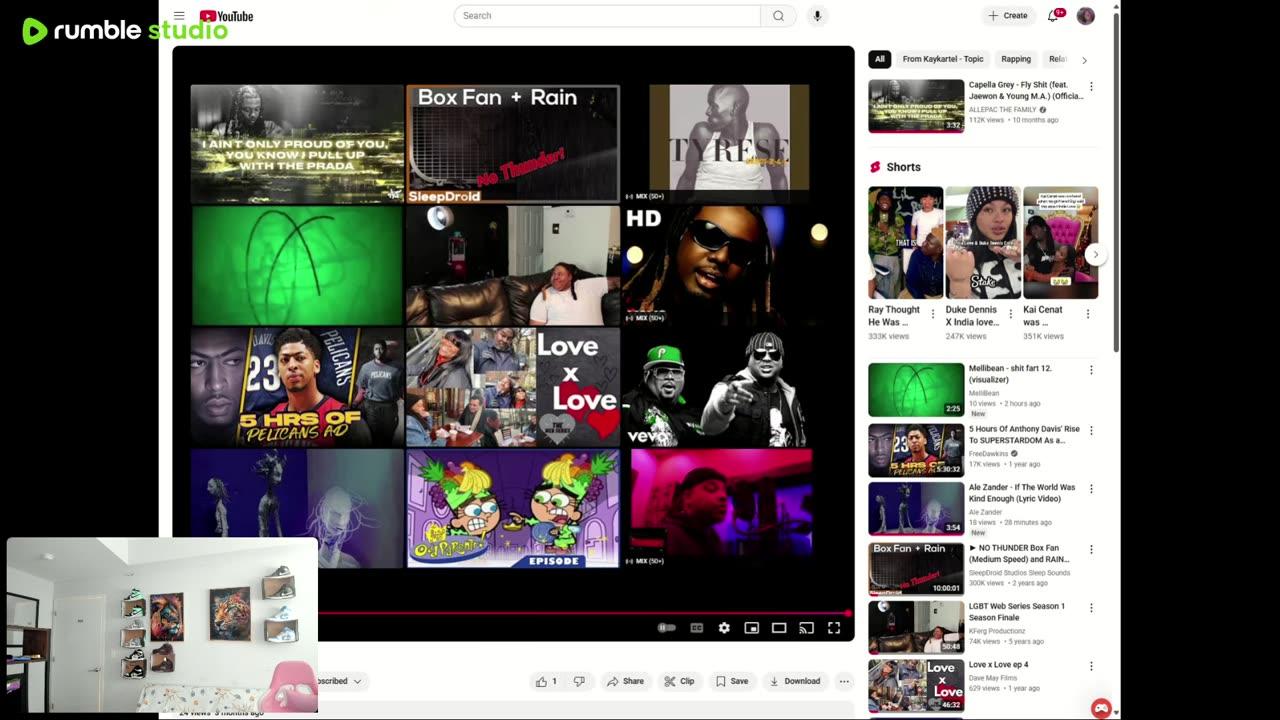Switch to theater mode

(x=779, y=628)
